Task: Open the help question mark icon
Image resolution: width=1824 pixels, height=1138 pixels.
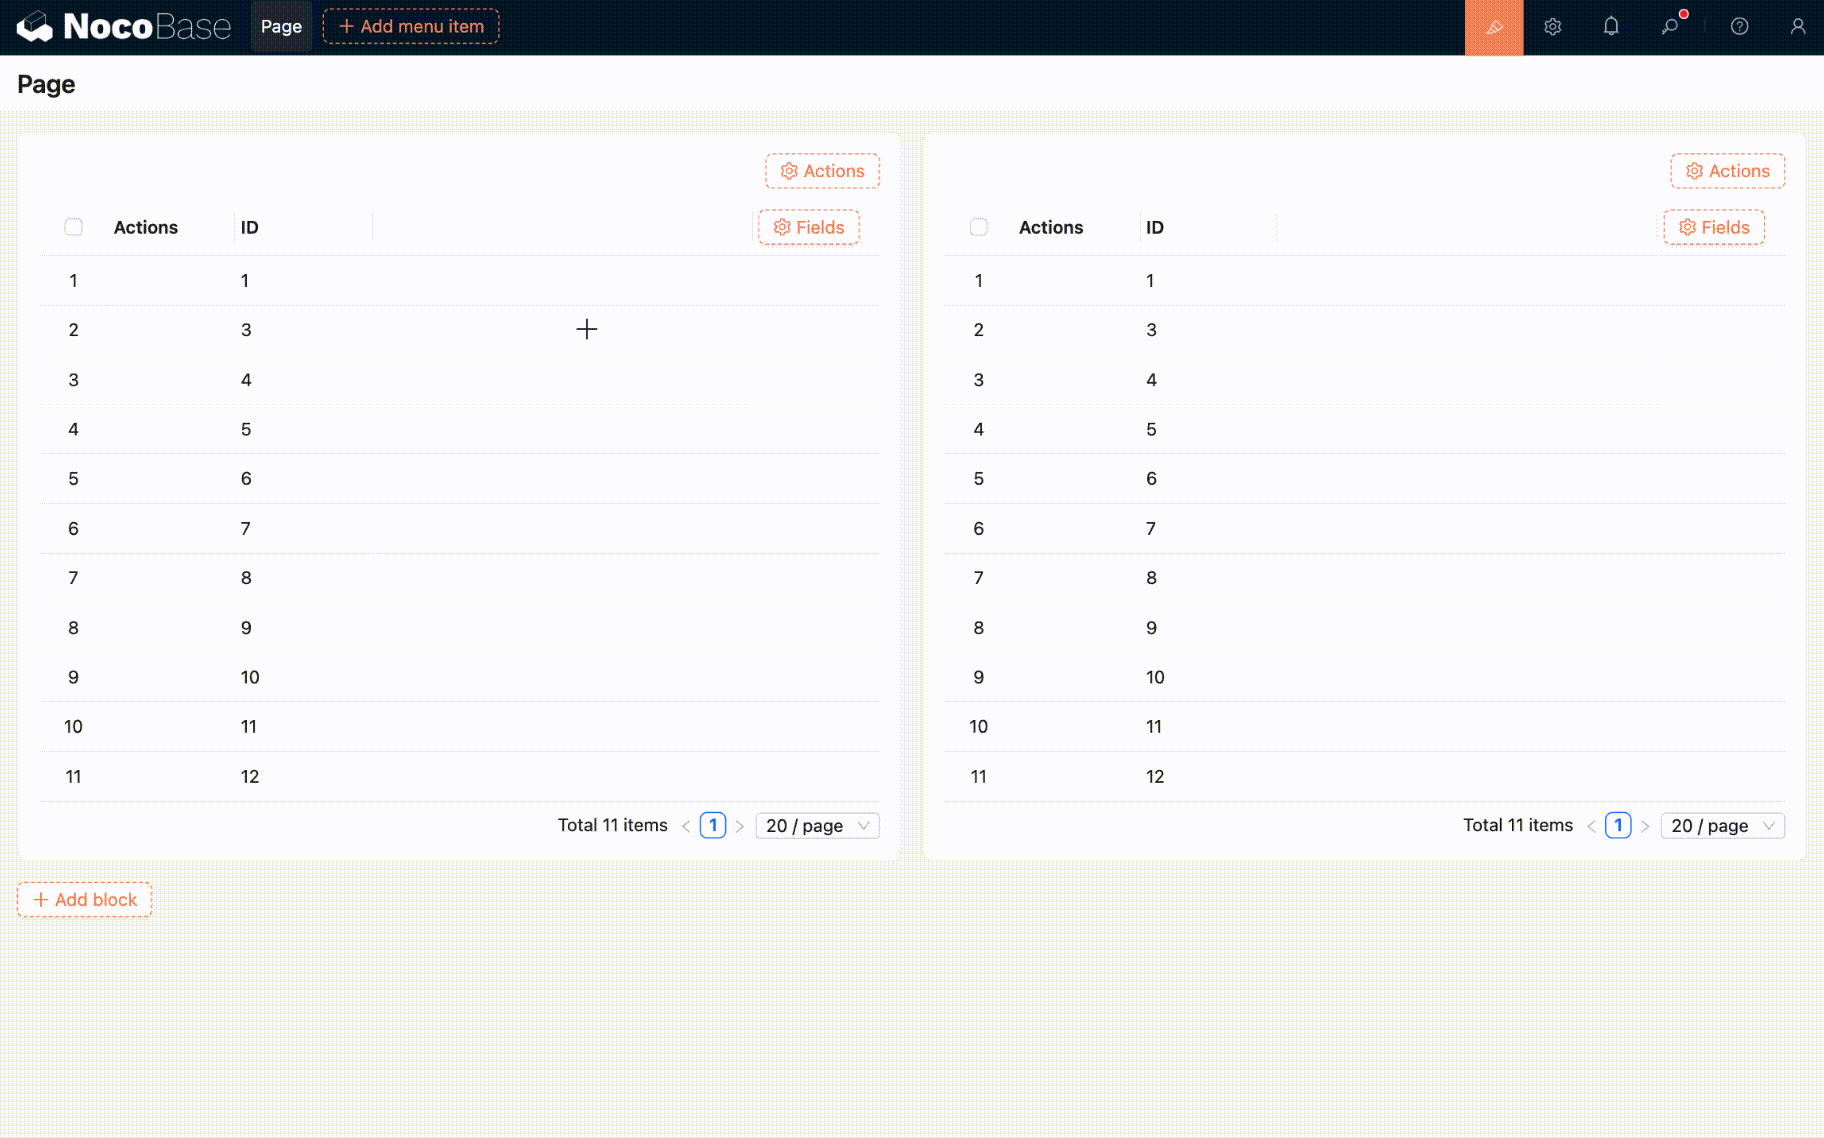Action: (x=1739, y=27)
